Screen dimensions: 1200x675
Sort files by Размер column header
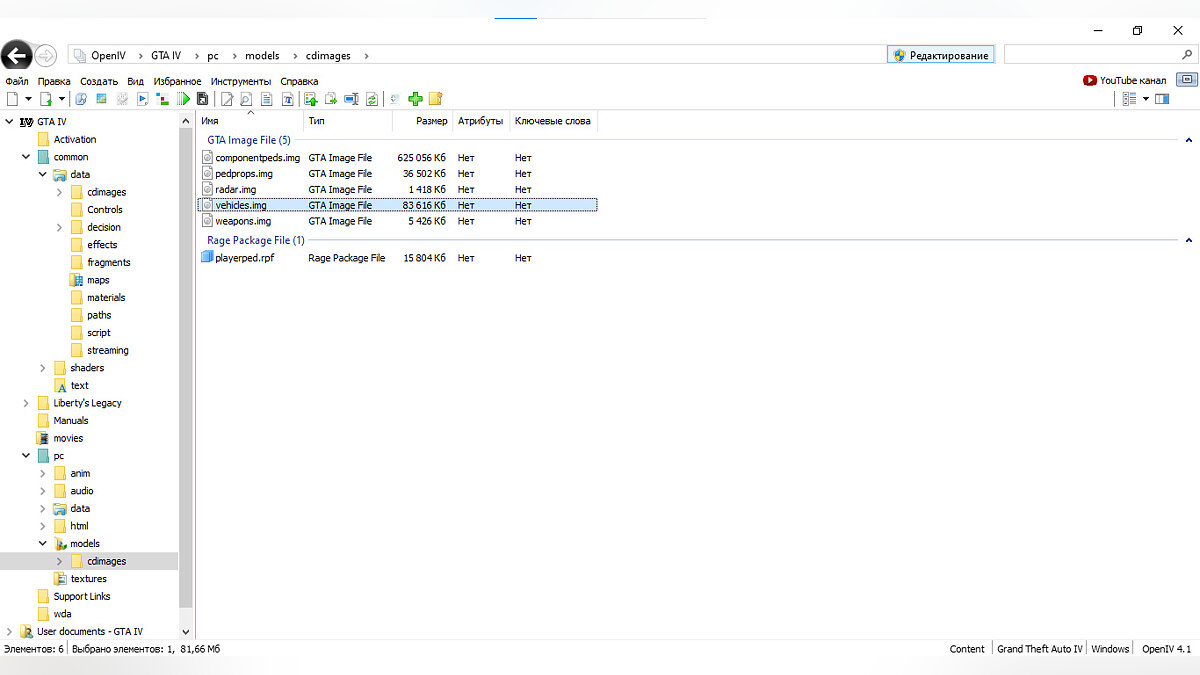tap(432, 121)
